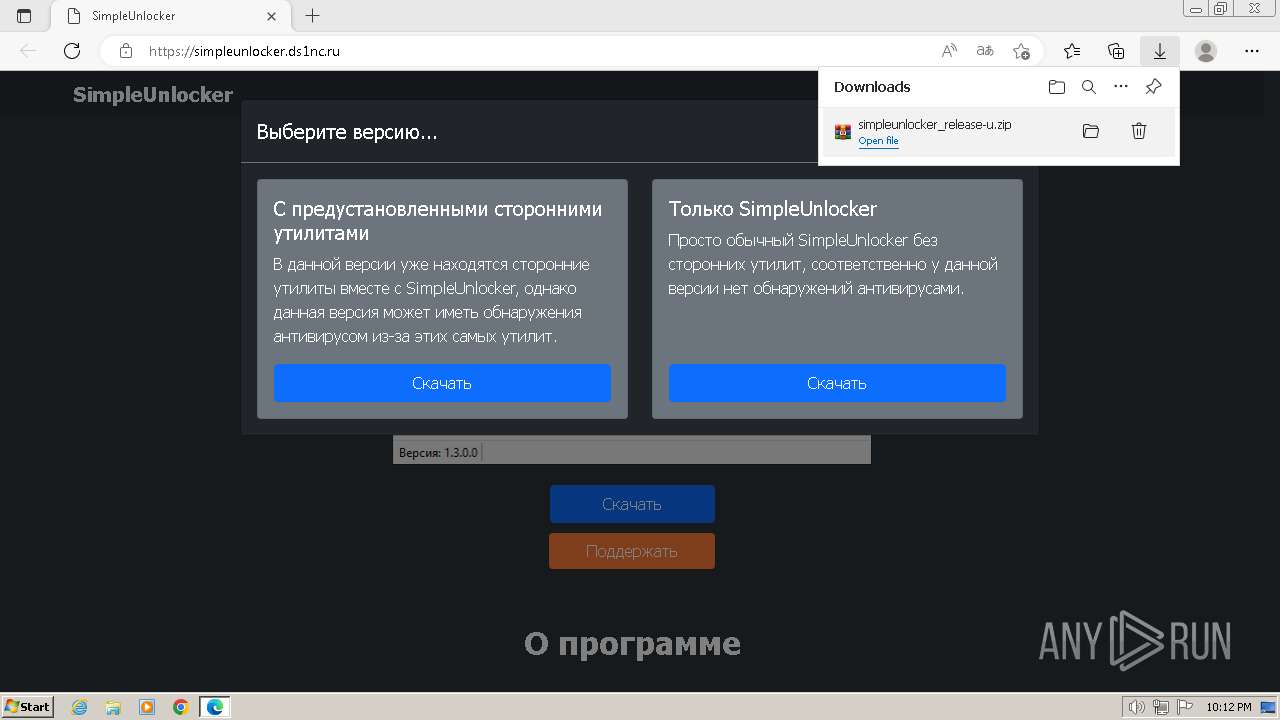1280x720 pixels.
Task: Delete the simpleunlocker_release-u.zip download
Action: point(1138,131)
